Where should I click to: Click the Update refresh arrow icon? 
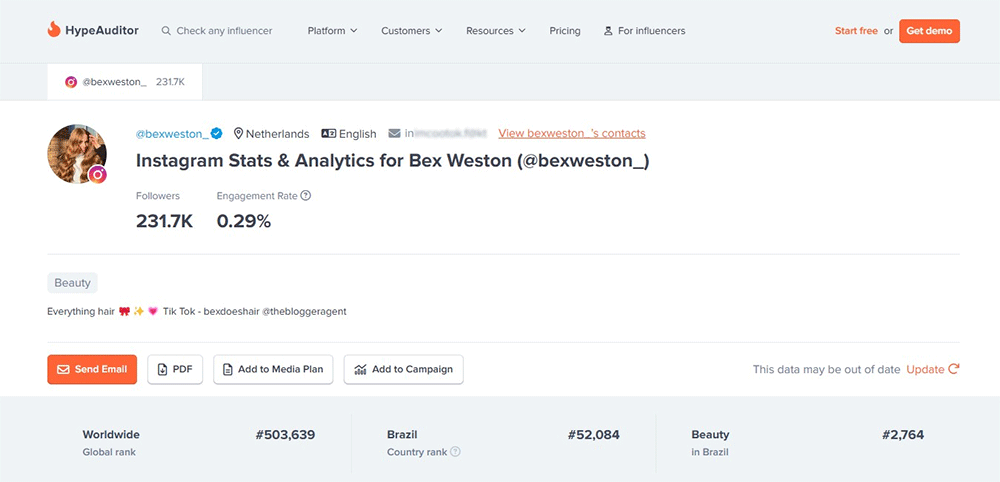954,369
